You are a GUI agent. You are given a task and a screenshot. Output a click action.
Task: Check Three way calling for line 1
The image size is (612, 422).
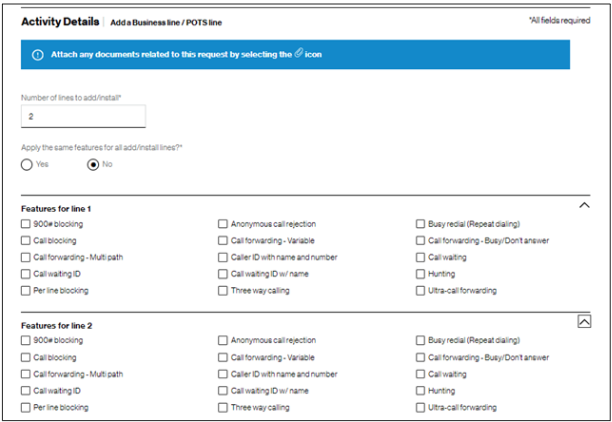(x=223, y=291)
